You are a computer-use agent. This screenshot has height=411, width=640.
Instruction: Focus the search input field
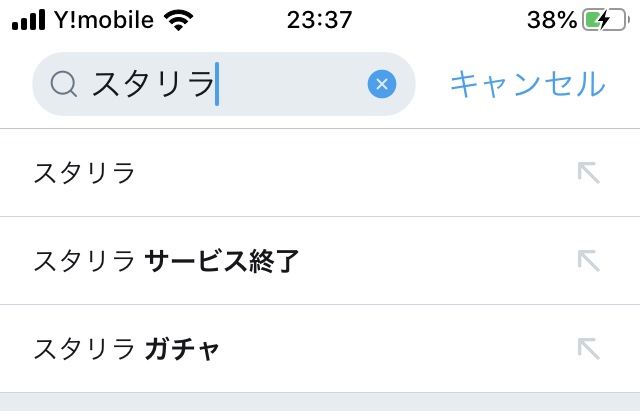tap(290, 84)
